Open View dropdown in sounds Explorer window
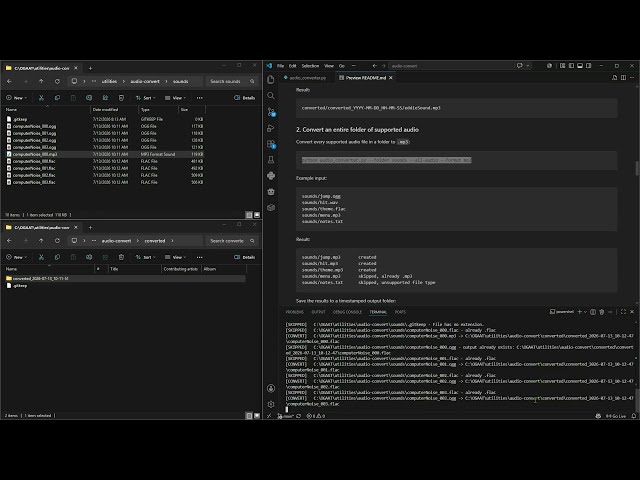 (175, 98)
